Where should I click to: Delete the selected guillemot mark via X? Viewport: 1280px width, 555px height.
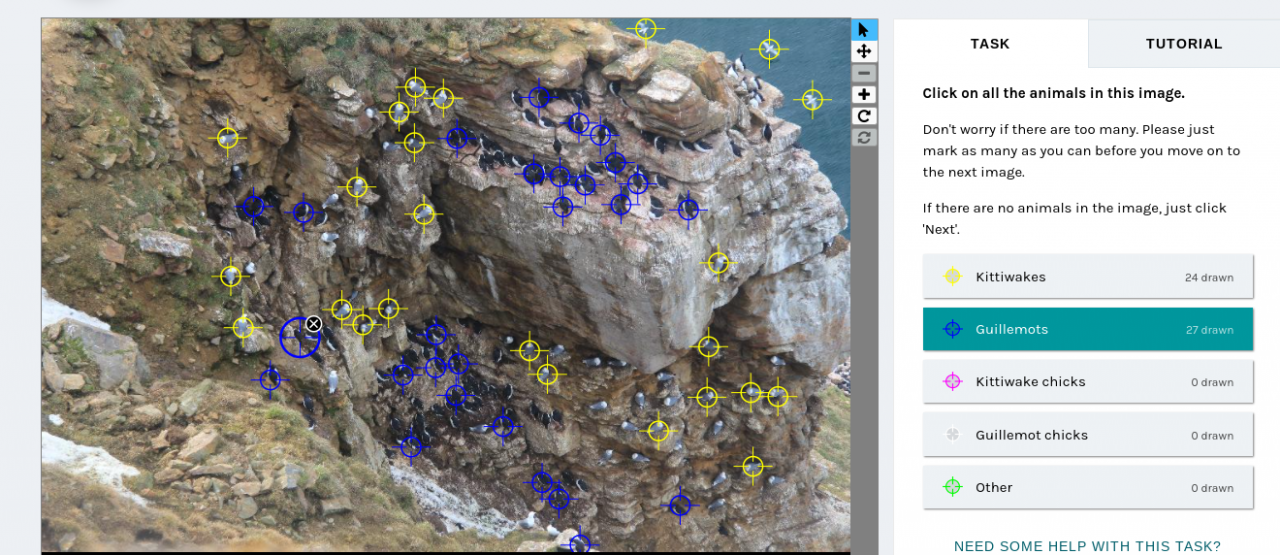[x=313, y=324]
